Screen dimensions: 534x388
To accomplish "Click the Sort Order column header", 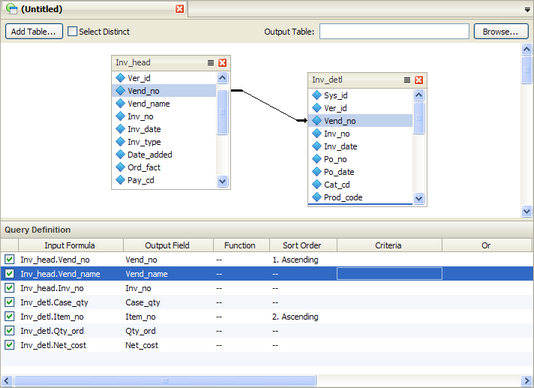I will click(303, 245).
